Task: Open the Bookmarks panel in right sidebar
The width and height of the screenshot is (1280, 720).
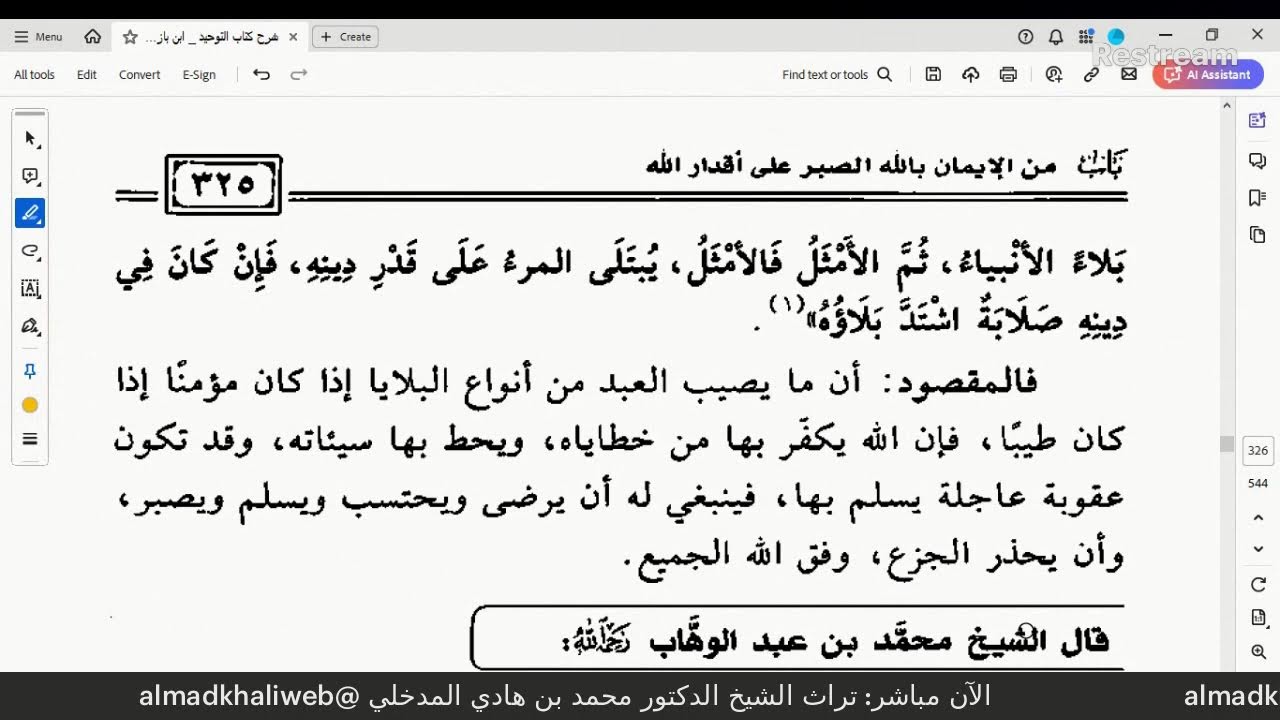Action: 1258,198
